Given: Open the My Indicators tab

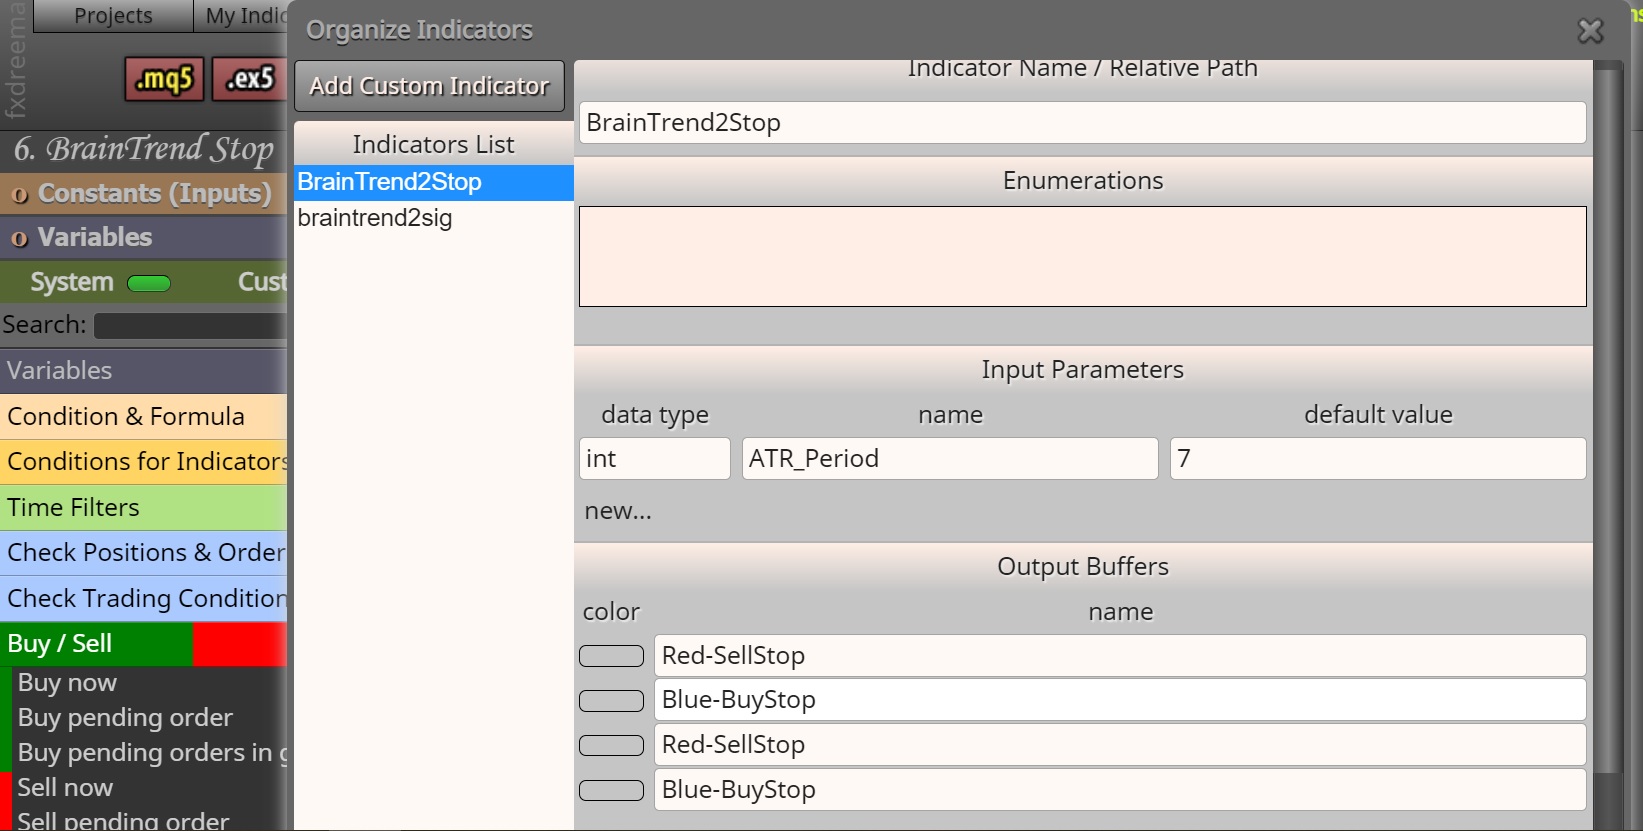Looking at the screenshot, I should (241, 16).
